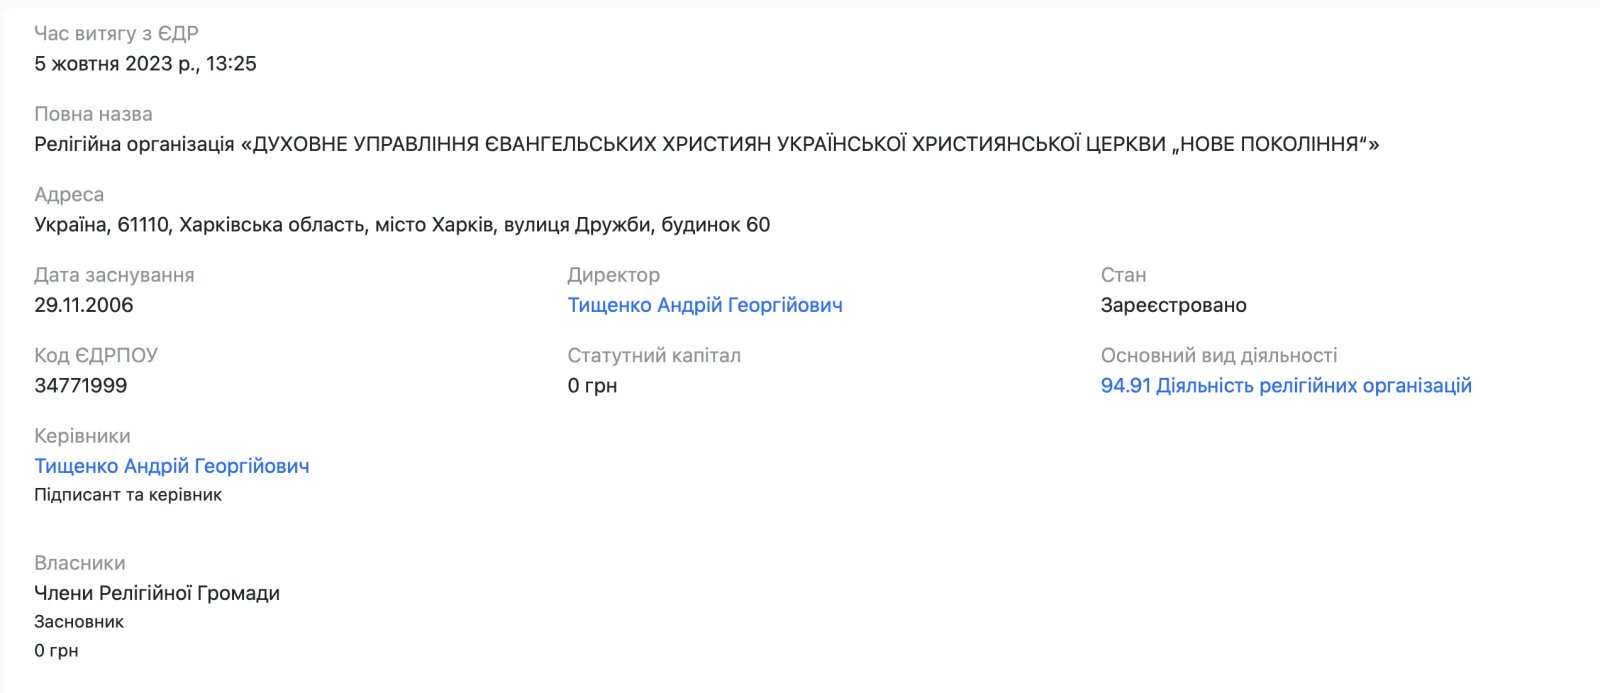Click the 0 грн value under Статутний капітал
1600x693 pixels.
pyautogui.click(x=592, y=386)
